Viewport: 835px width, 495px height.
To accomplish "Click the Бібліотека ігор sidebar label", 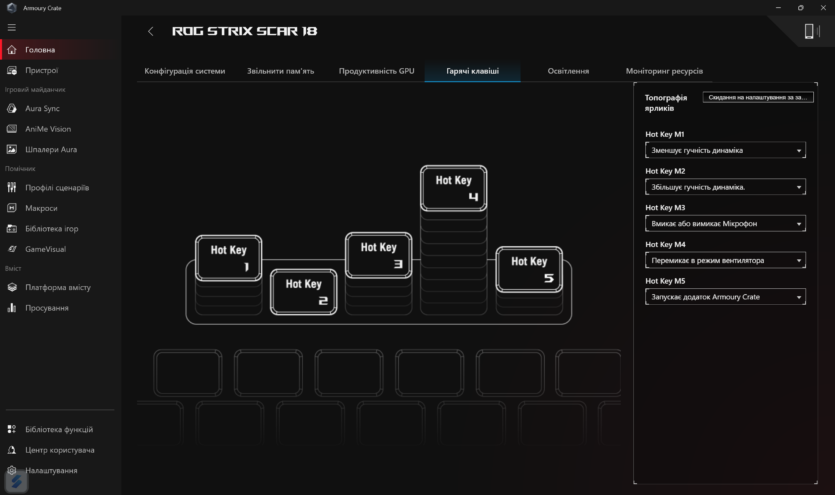I will coord(52,229).
